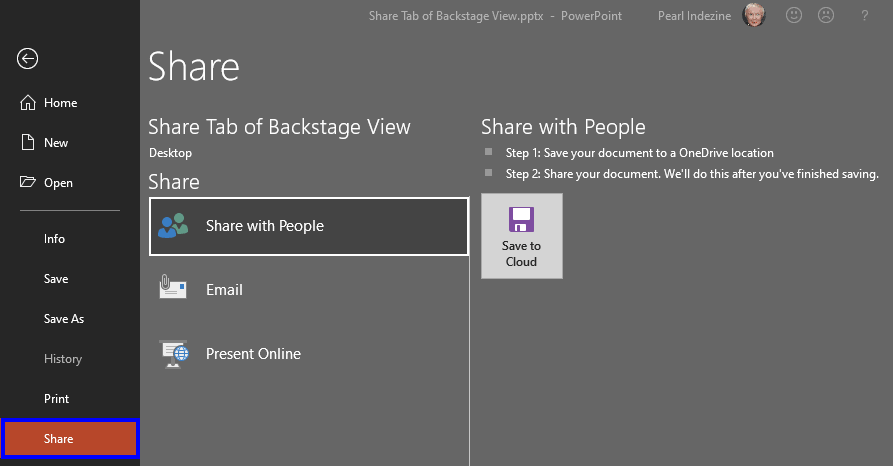
Task: Open the Home page in Backstage sidebar
Action: 69,103
